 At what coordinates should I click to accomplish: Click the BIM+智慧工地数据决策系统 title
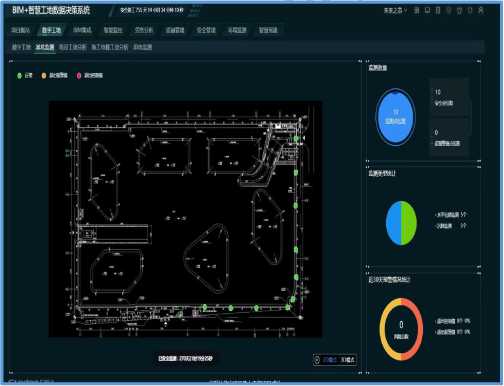pos(51,10)
